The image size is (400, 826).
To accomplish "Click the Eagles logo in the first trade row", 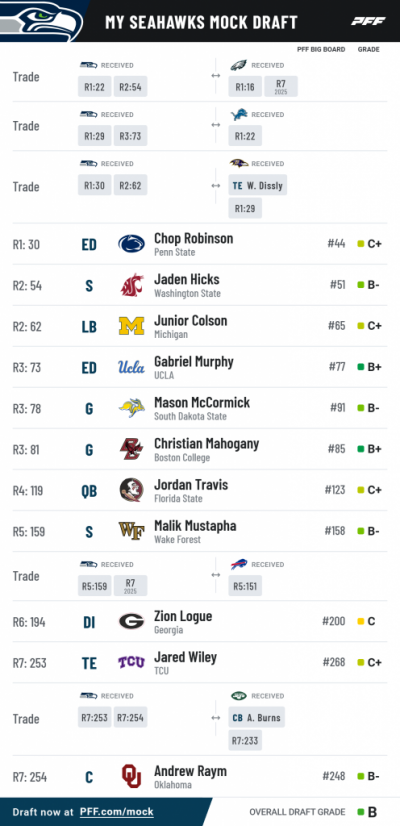I will (x=238, y=65).
